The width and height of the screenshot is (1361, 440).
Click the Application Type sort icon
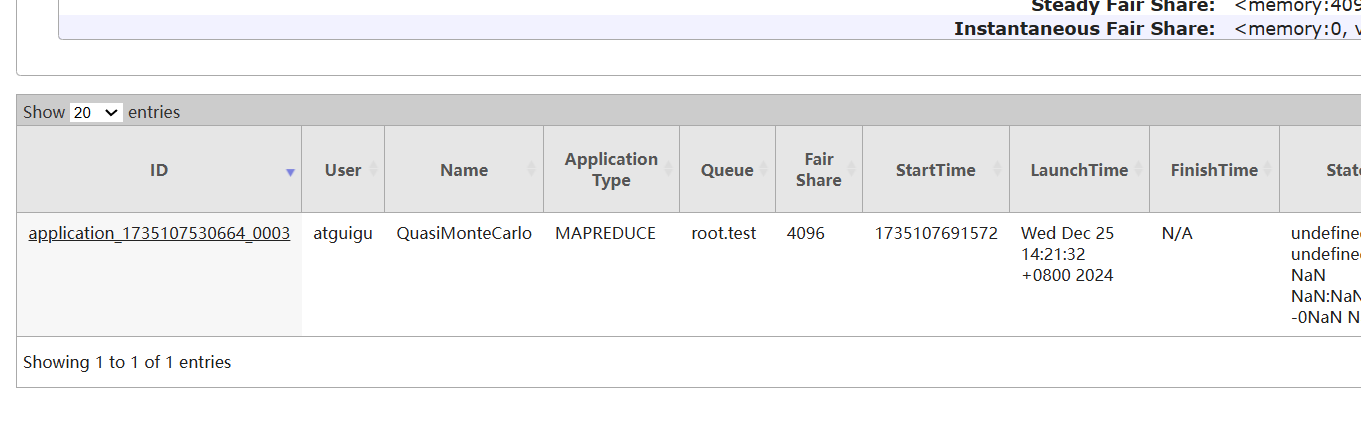pos(668,170)
